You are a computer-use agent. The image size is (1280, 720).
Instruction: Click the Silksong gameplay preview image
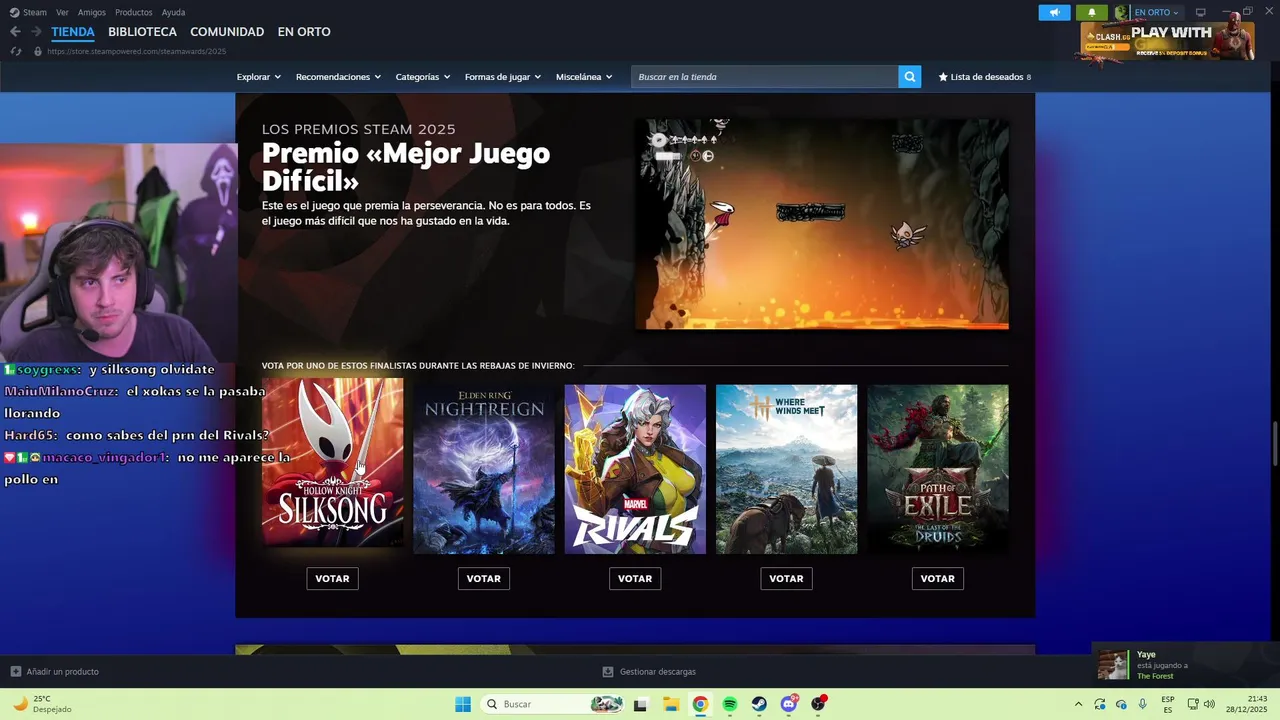click(822, 224)
